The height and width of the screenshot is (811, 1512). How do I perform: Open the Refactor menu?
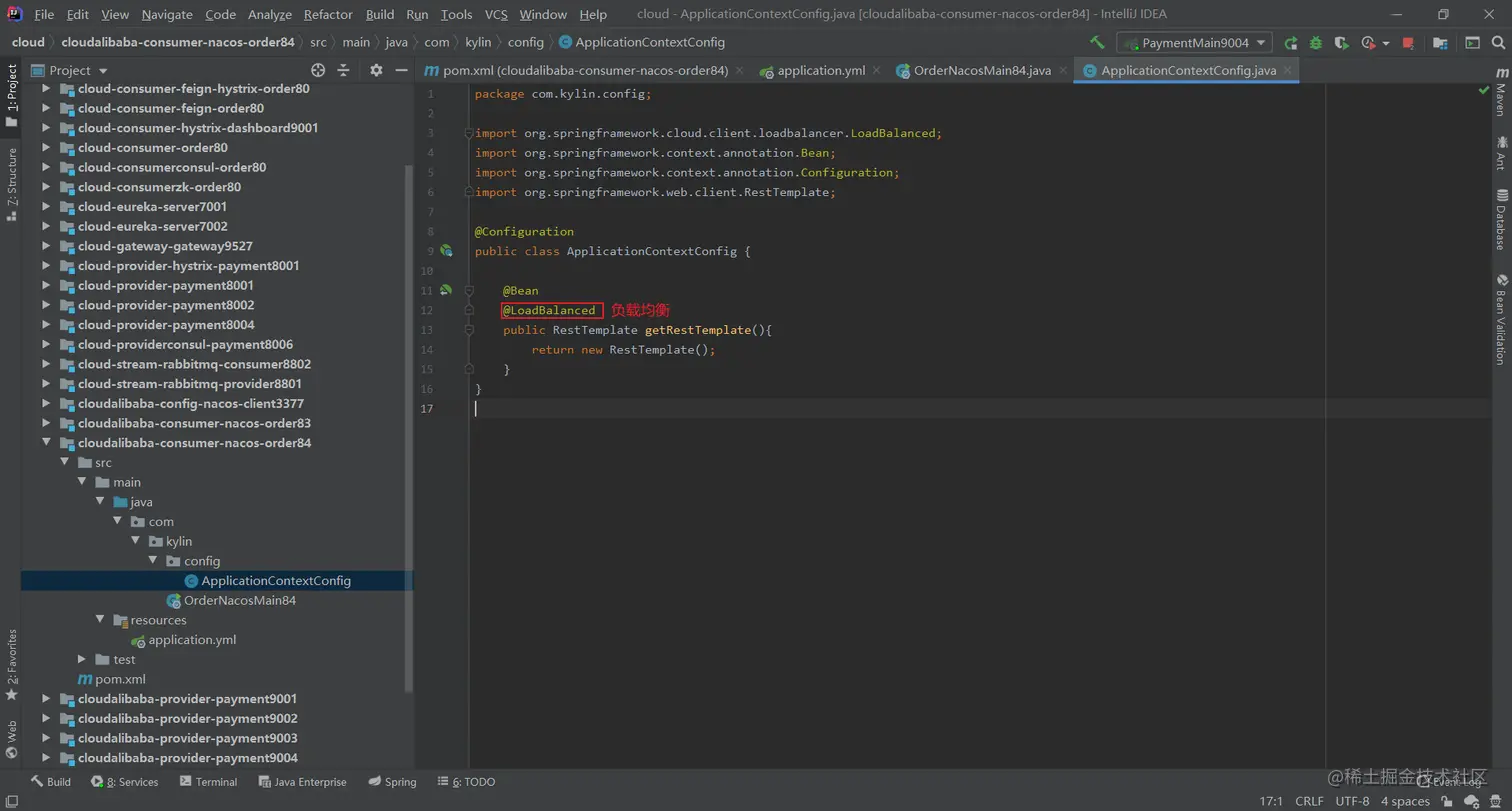[x=328, y=14]
